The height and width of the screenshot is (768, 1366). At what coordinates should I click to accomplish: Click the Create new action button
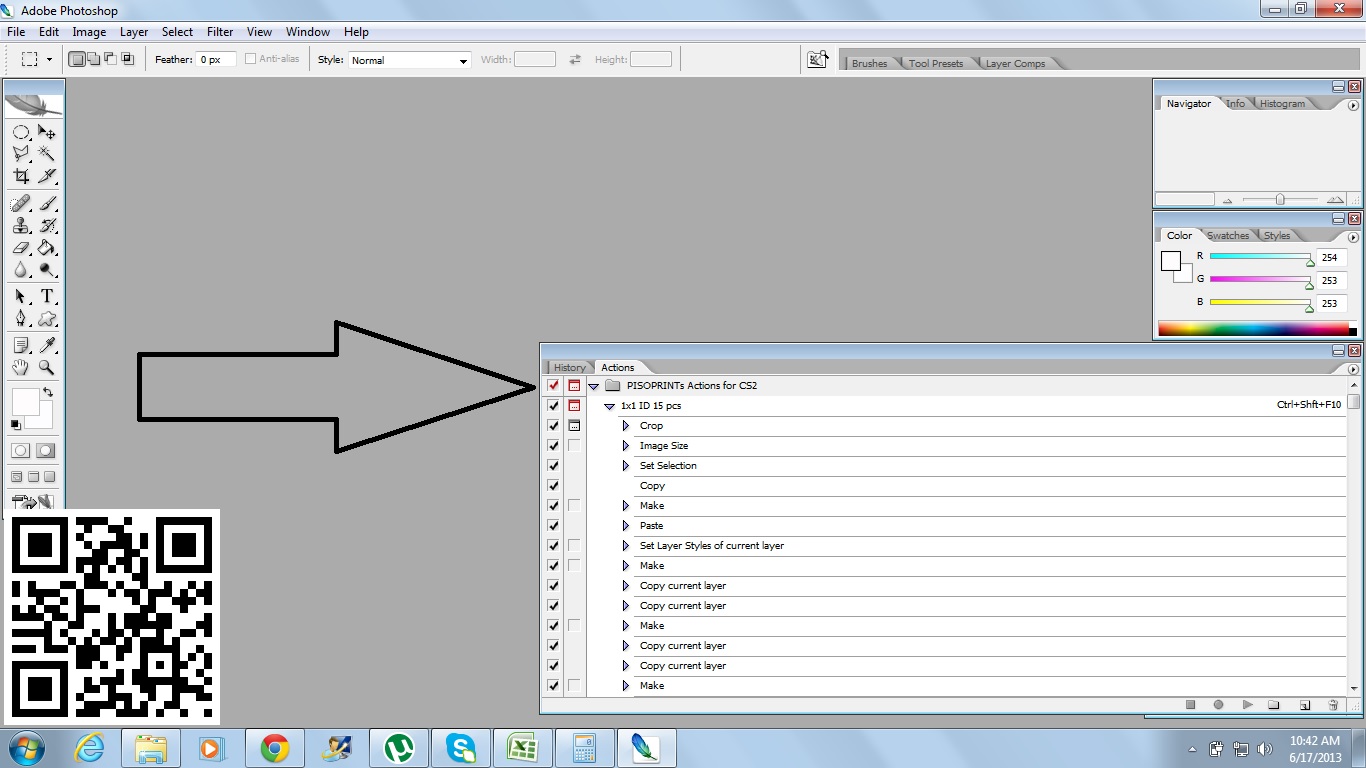(x=1304, y=705)
